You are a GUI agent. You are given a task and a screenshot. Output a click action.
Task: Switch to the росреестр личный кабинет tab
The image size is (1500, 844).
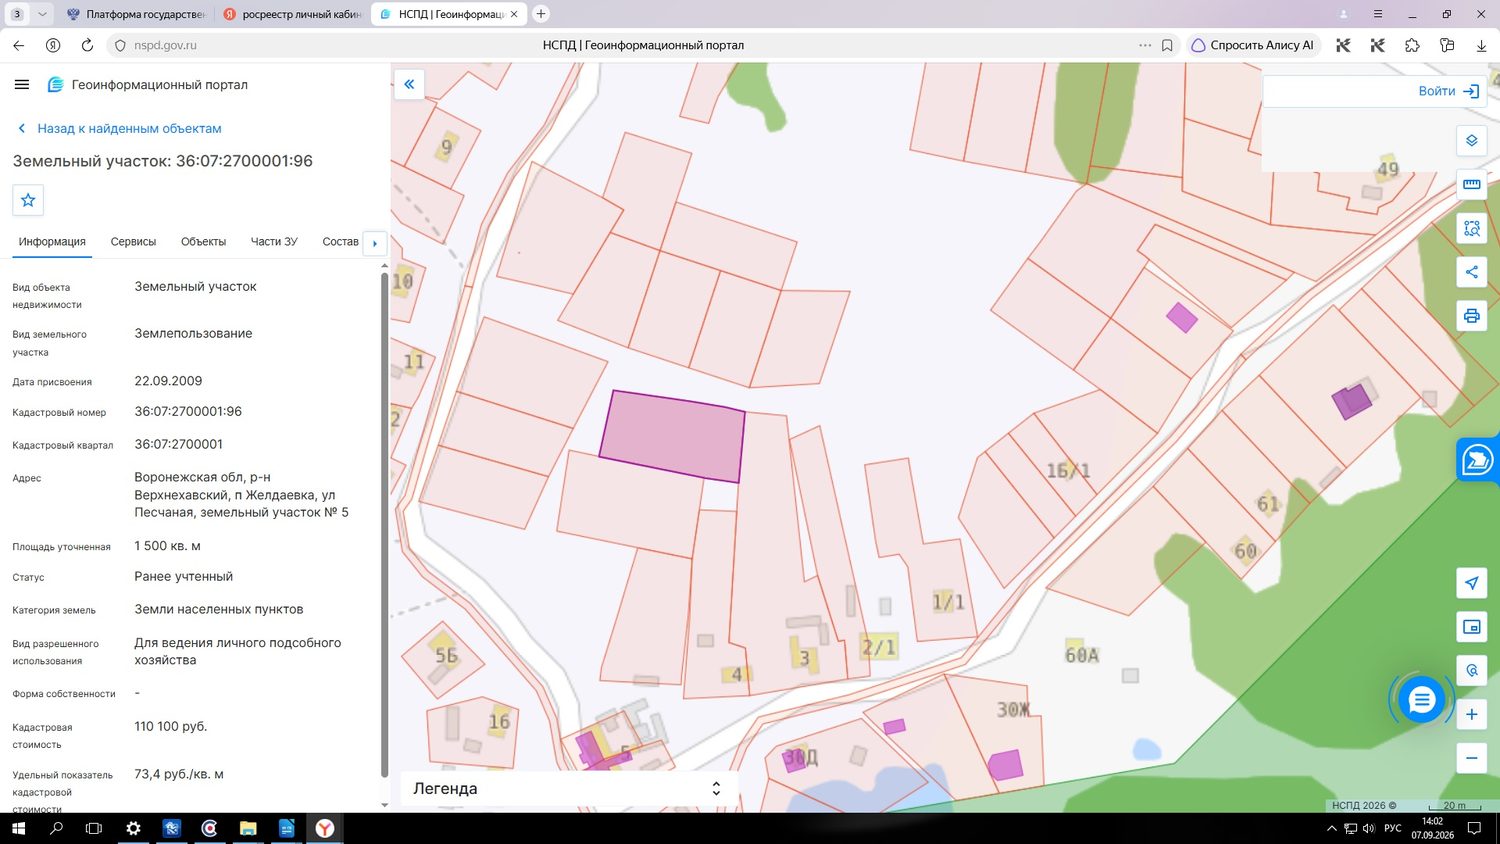[291, 14]
